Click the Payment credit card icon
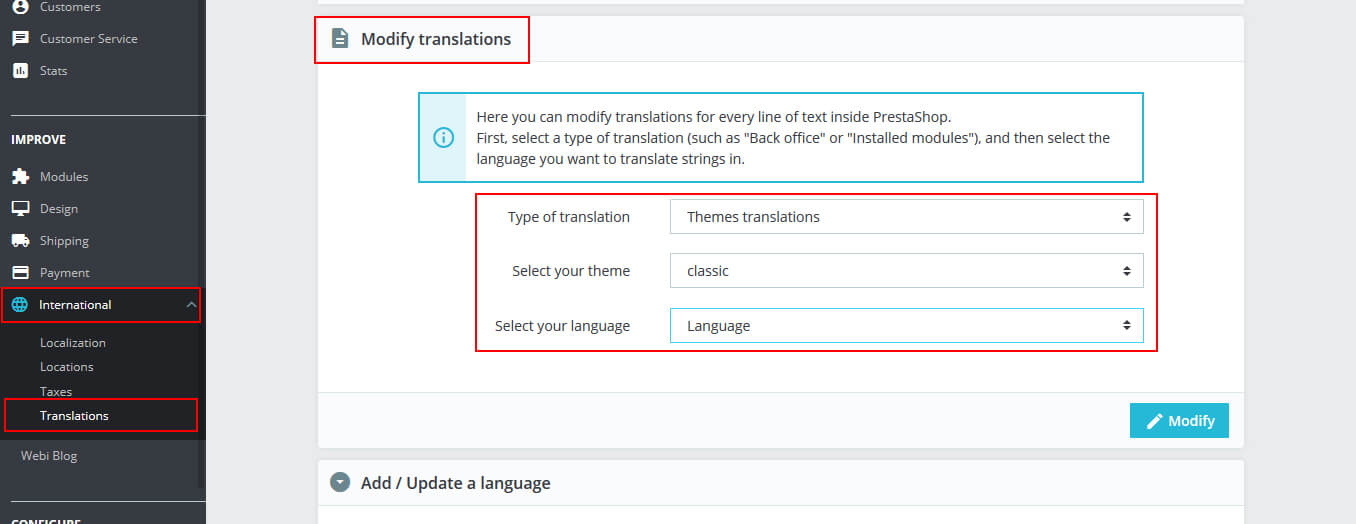1356x524 pixels. click(20, 273)
